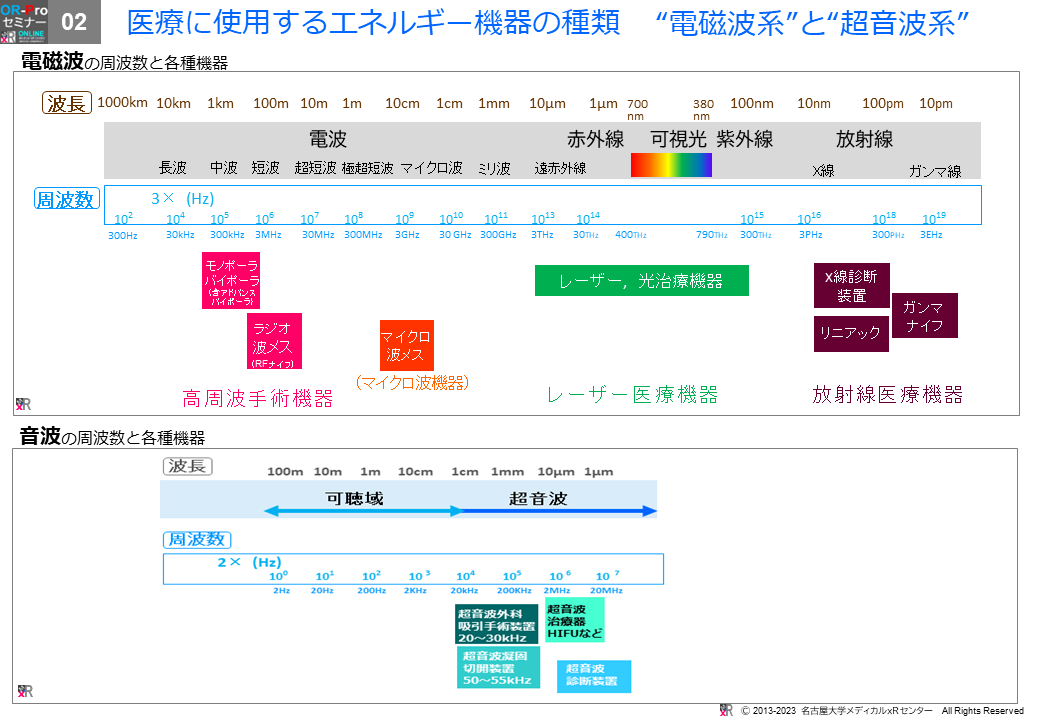This screenshot has width=1040, height=720.
Task: Click the 380 nm wavelength value
Action: pos(703,109)
